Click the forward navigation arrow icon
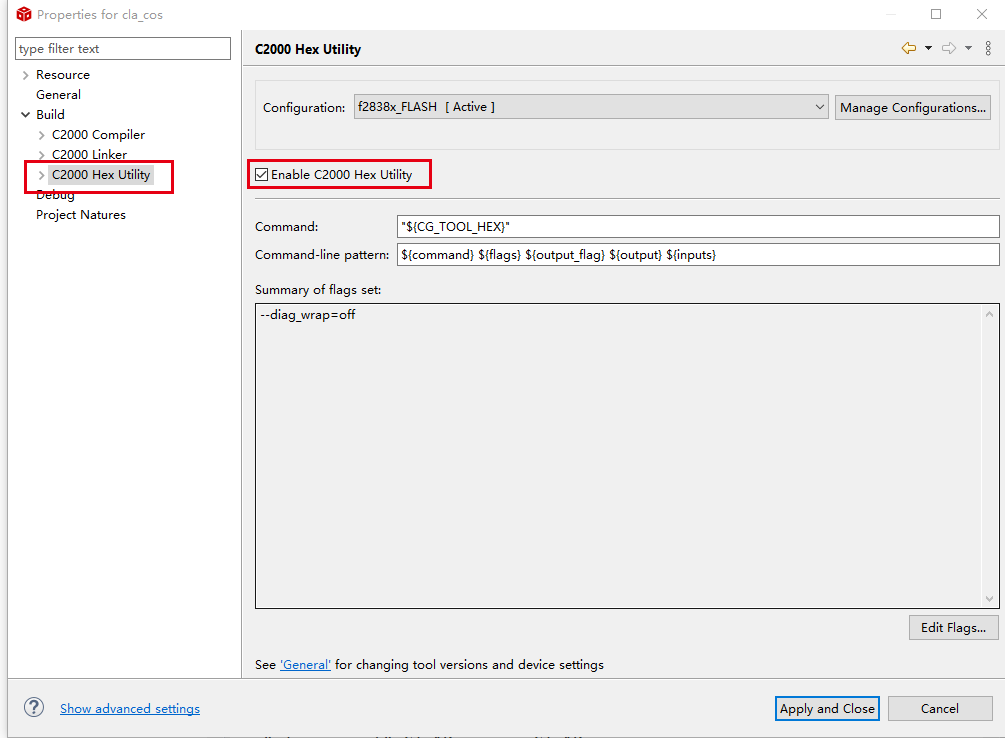 949,48
